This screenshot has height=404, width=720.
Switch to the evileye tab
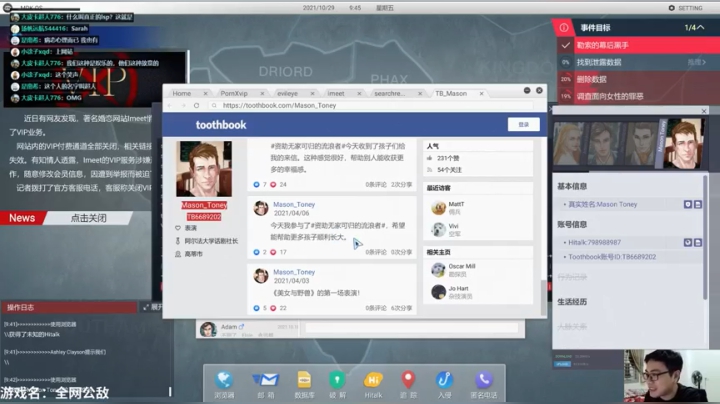point(287,94)
